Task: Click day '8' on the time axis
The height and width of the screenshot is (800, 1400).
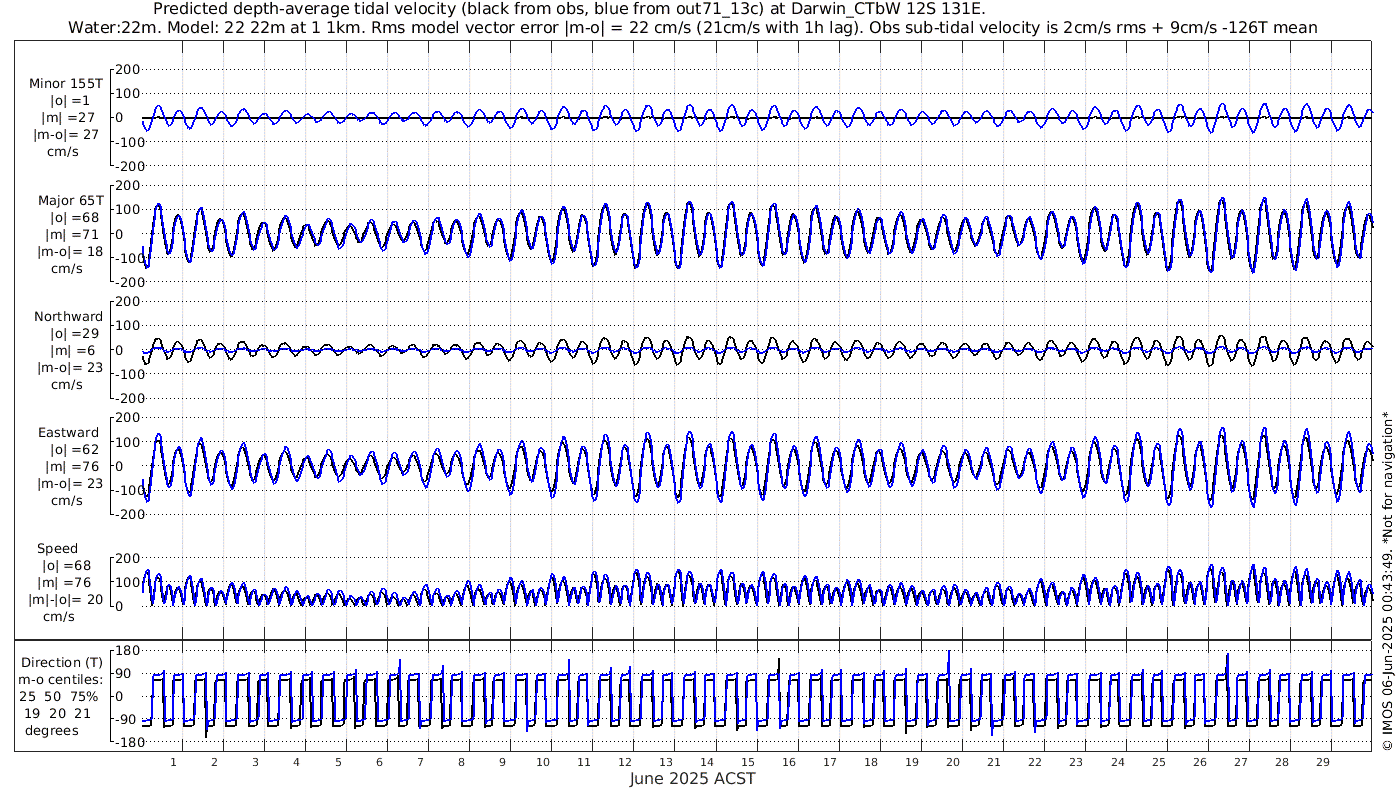Action: point(461,762)
